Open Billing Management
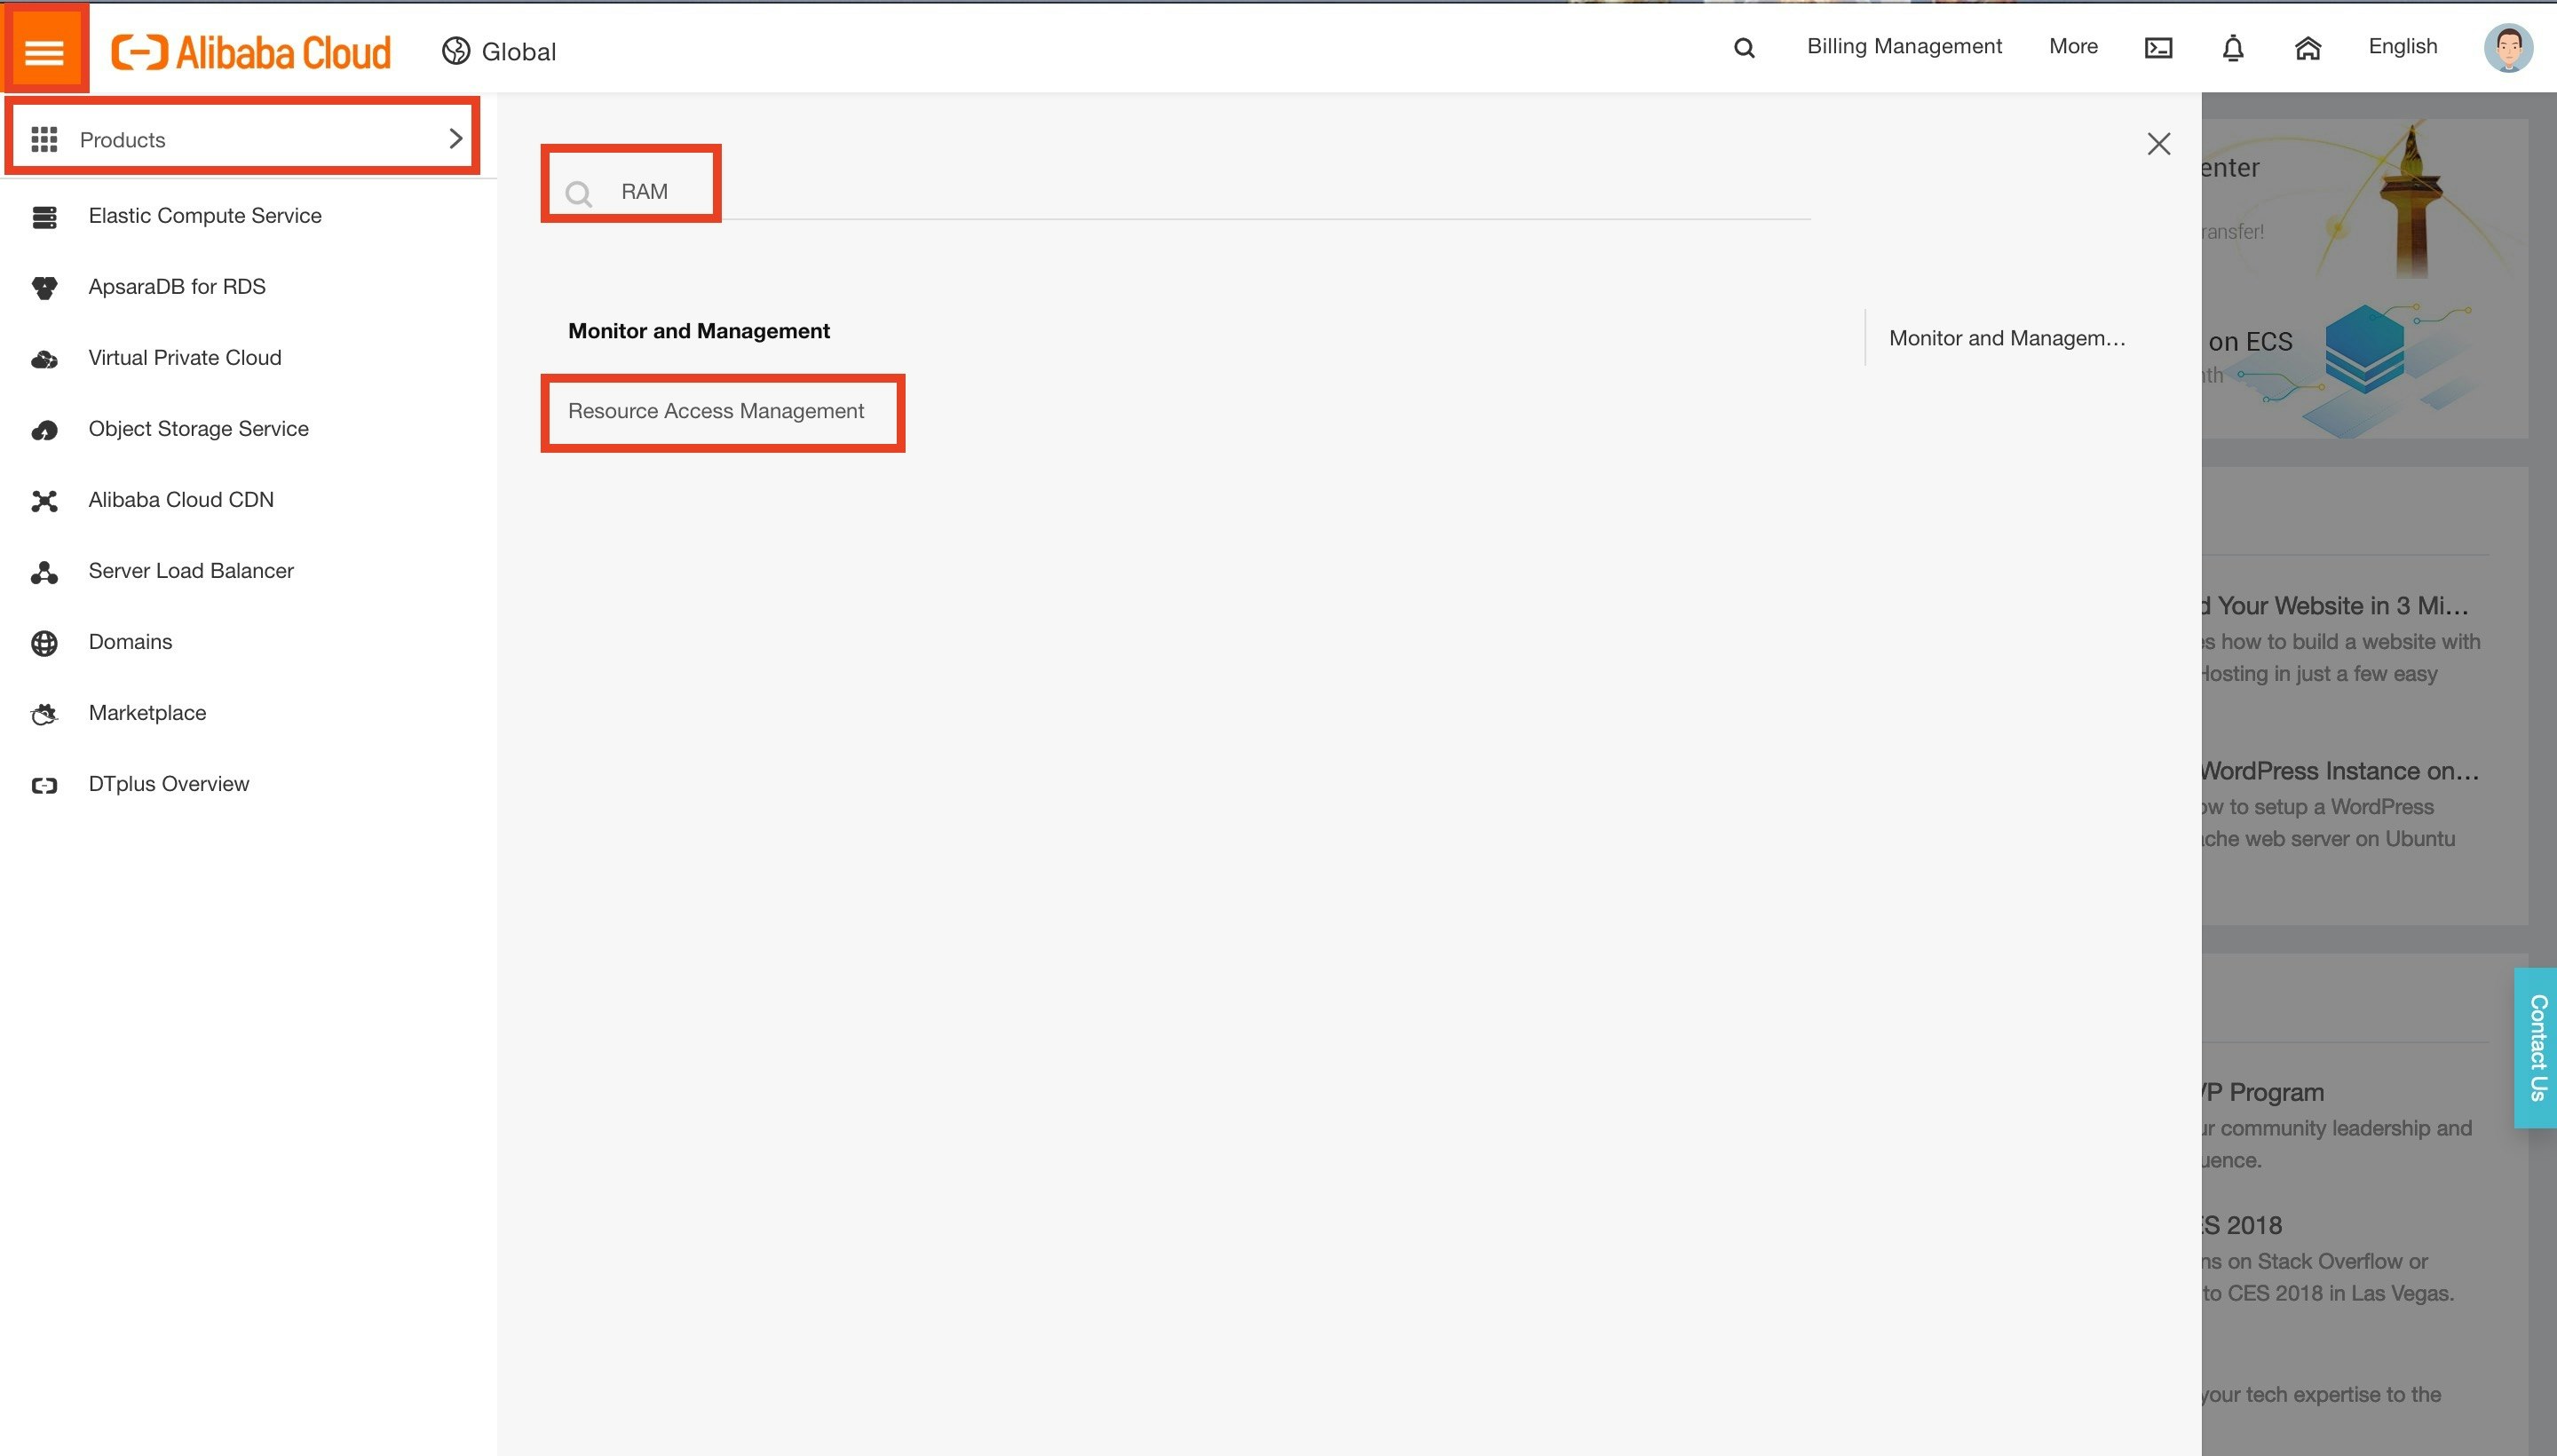The width and height of the screenshot is (2557, 1456). tap(1904, 46)
